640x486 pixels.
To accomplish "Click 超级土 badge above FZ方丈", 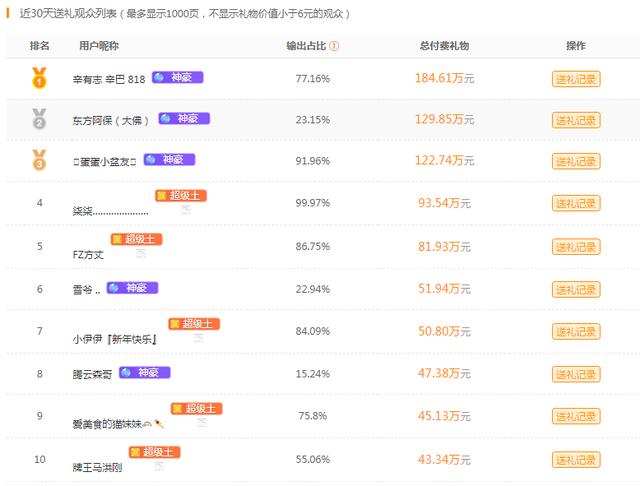I will pyautogui.click(x=136, y=239).
